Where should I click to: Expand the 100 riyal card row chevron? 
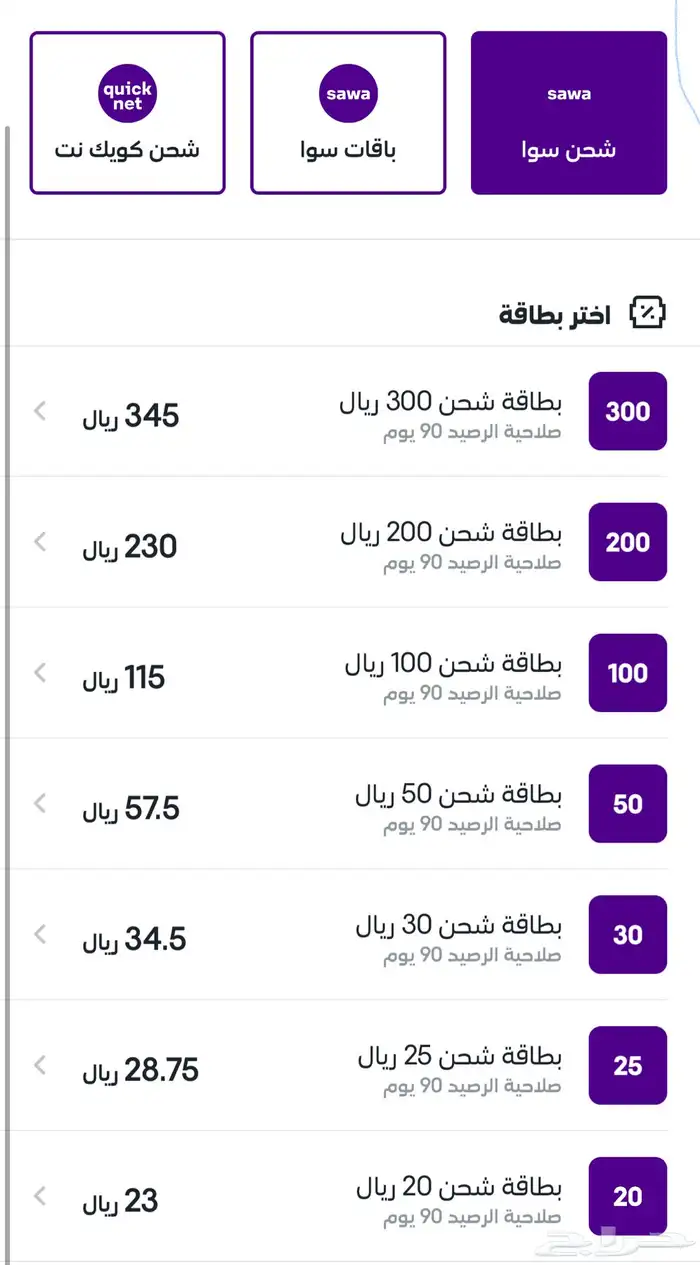coord(39,673)
